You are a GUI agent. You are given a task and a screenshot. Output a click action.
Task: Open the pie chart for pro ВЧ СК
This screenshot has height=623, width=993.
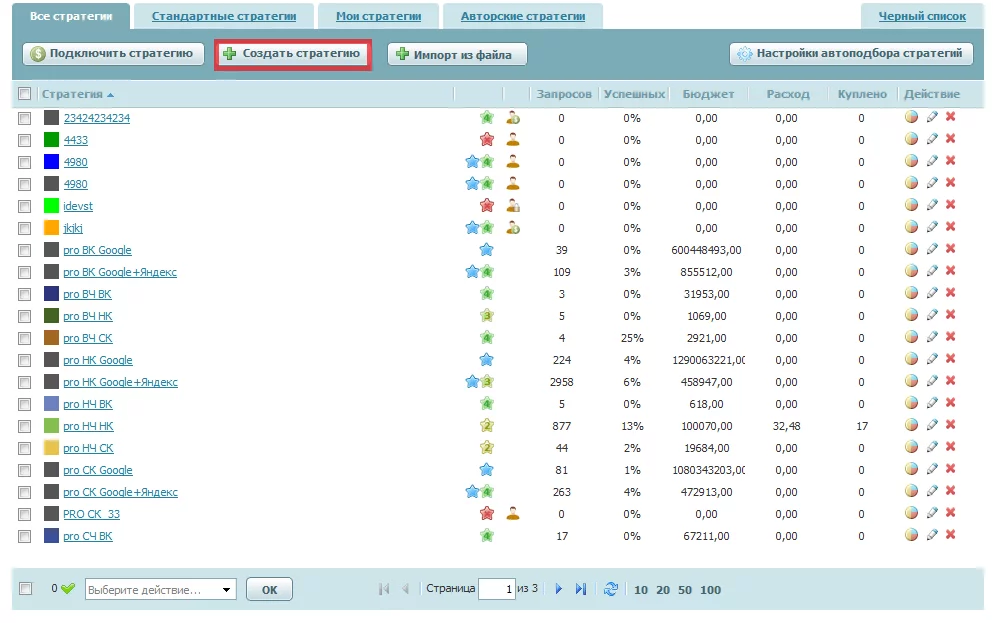tap(911, 337)
